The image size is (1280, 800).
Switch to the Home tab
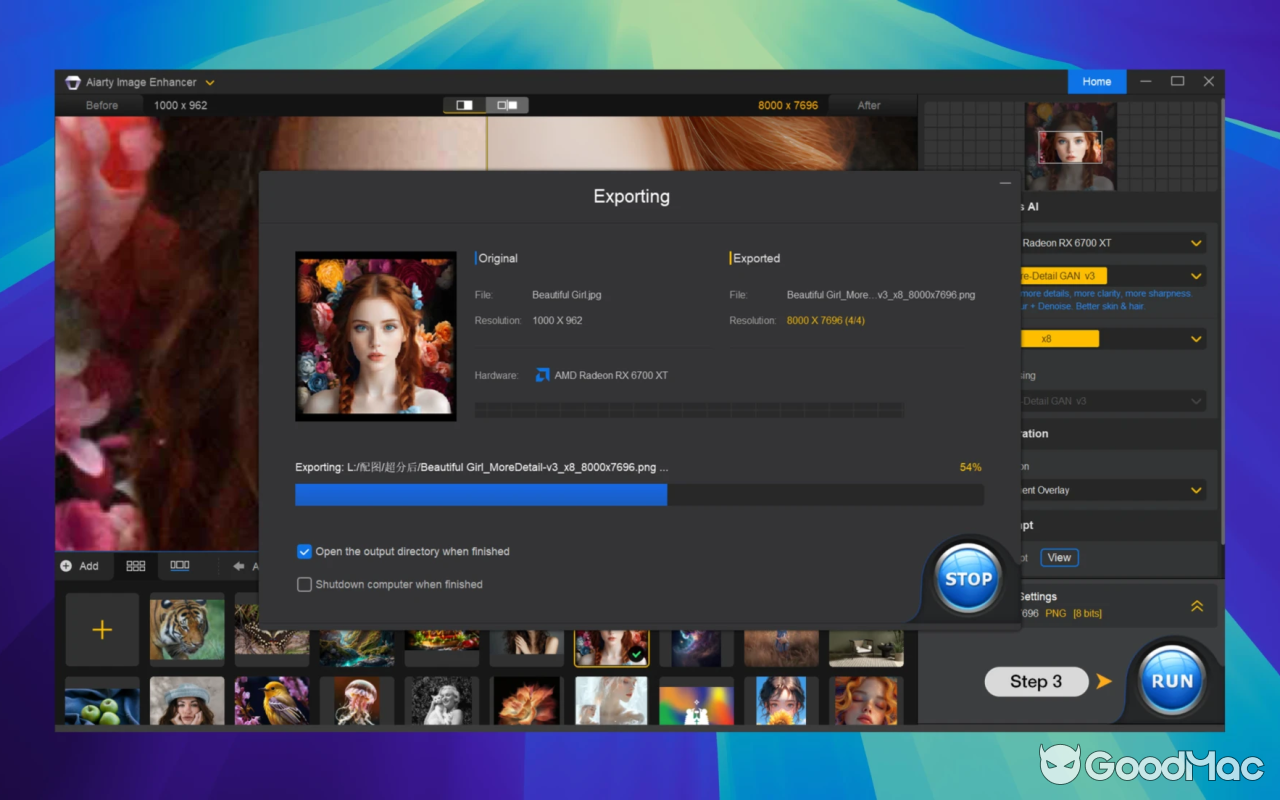(1097, 81)
